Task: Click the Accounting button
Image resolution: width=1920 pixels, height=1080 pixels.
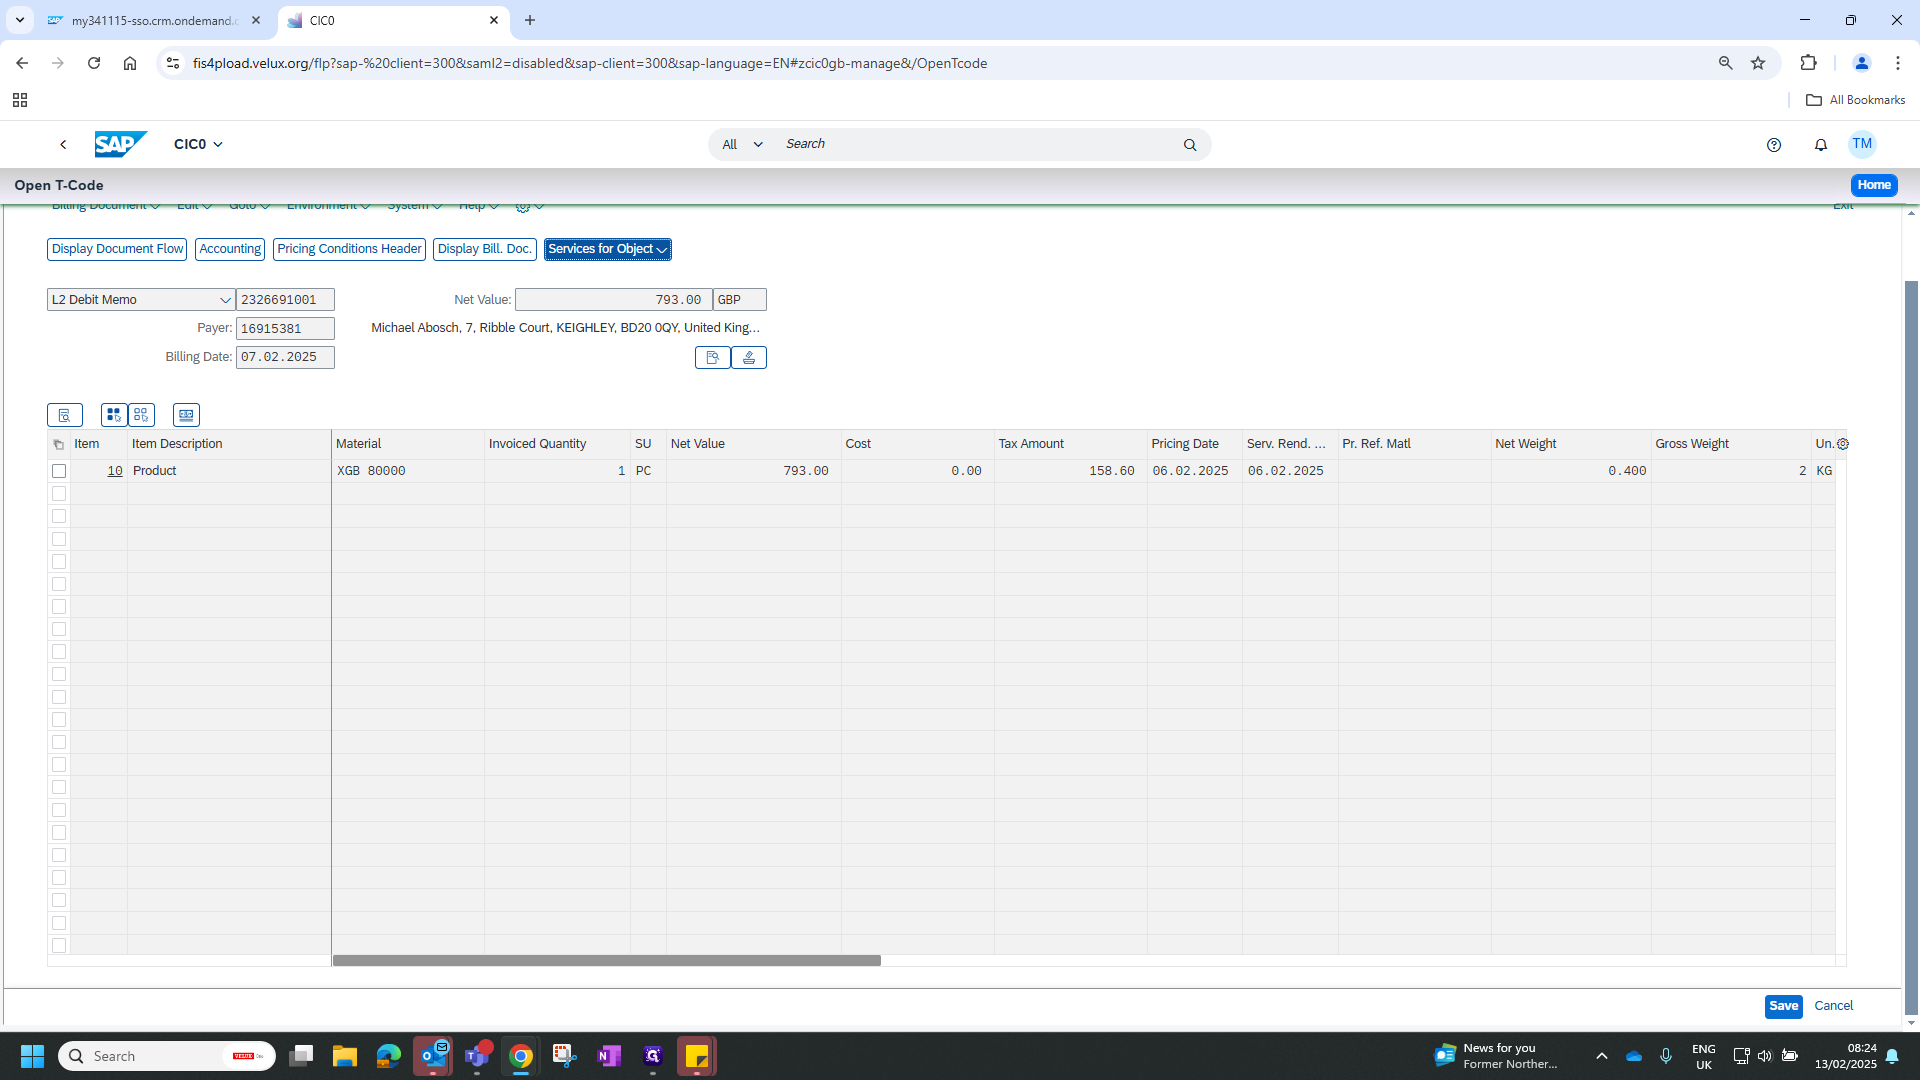Action: 230,249
